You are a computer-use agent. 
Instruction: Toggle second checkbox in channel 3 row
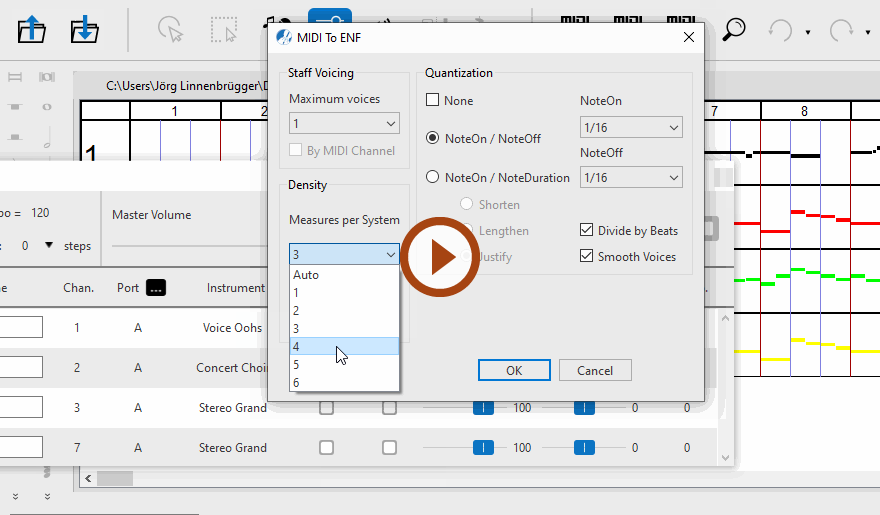pyautogui.click(x=389, y=408)
